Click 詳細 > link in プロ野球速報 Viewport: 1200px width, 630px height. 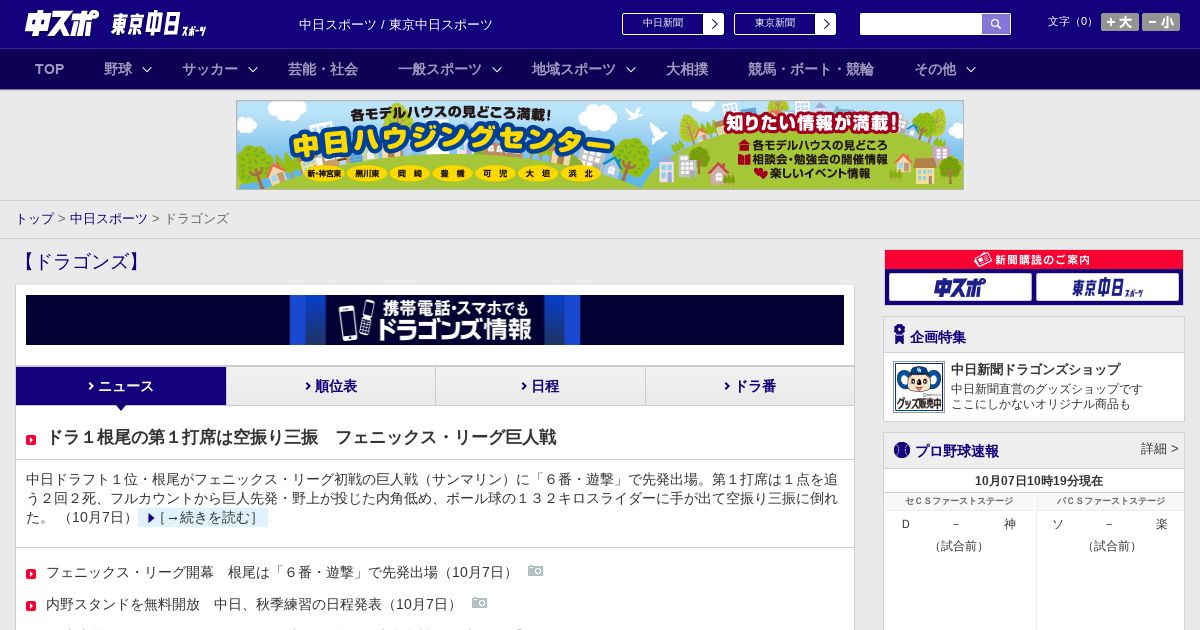1160,449
